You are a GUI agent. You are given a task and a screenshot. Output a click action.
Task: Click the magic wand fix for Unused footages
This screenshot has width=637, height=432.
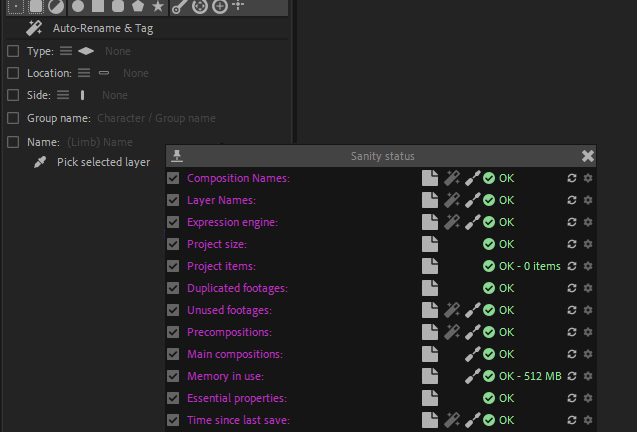tap(452, 310)
